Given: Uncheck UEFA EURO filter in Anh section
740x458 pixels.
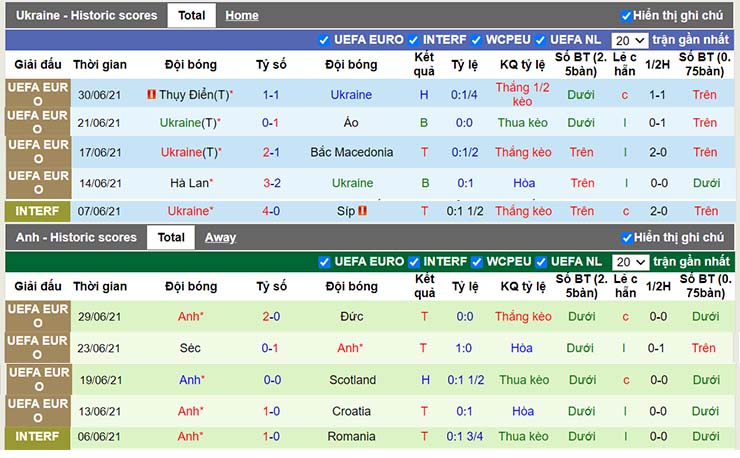Looking at the screenshot, I should (x=324, y=262).
